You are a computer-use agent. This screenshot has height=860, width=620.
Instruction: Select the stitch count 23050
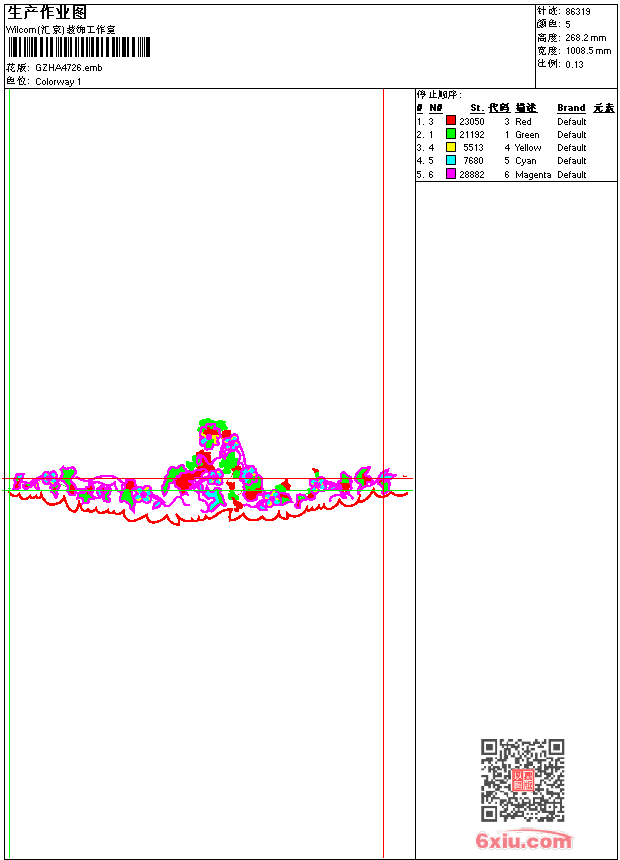[x=471, y=121]
